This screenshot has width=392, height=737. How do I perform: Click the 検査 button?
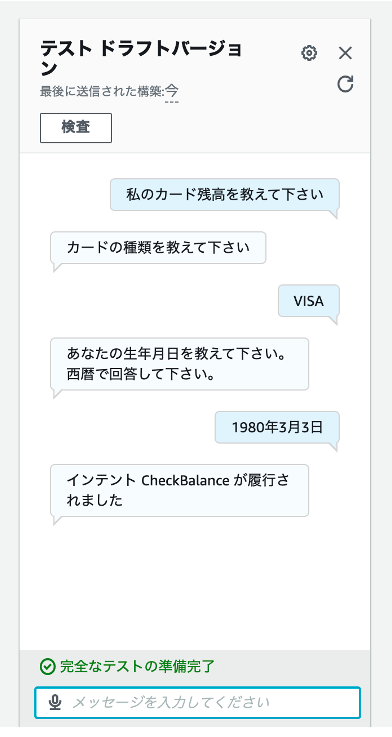76,127
